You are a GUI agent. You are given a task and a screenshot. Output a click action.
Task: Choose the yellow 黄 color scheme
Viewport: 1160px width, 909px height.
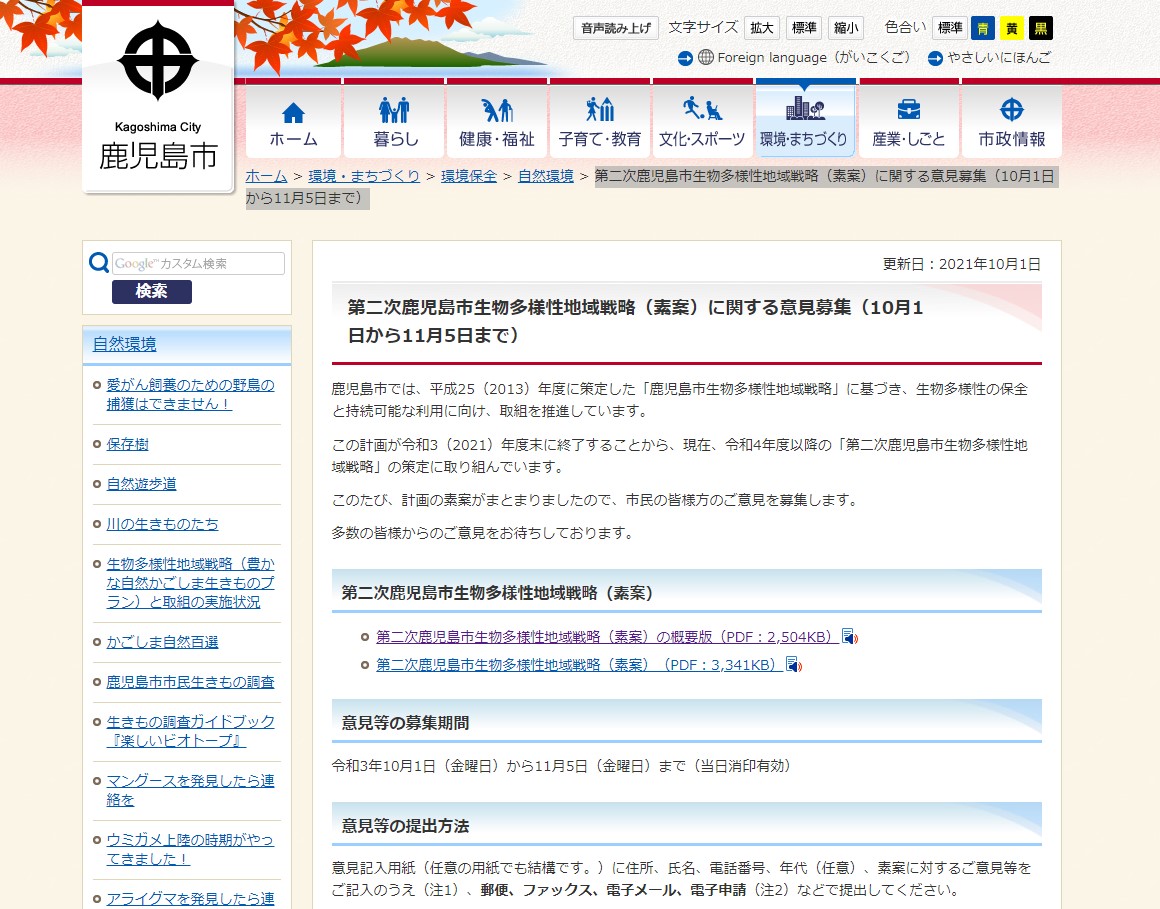click(1012, 28)
